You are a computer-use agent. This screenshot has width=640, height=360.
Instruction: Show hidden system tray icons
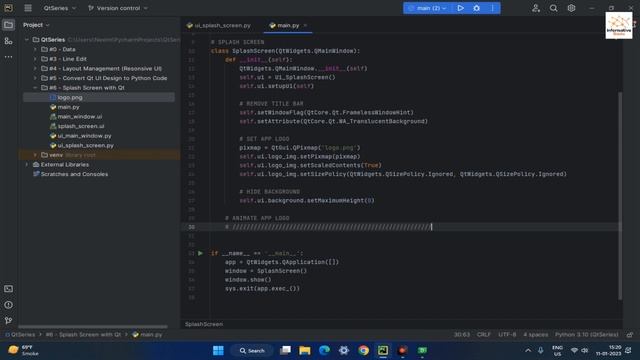[528, 351]
